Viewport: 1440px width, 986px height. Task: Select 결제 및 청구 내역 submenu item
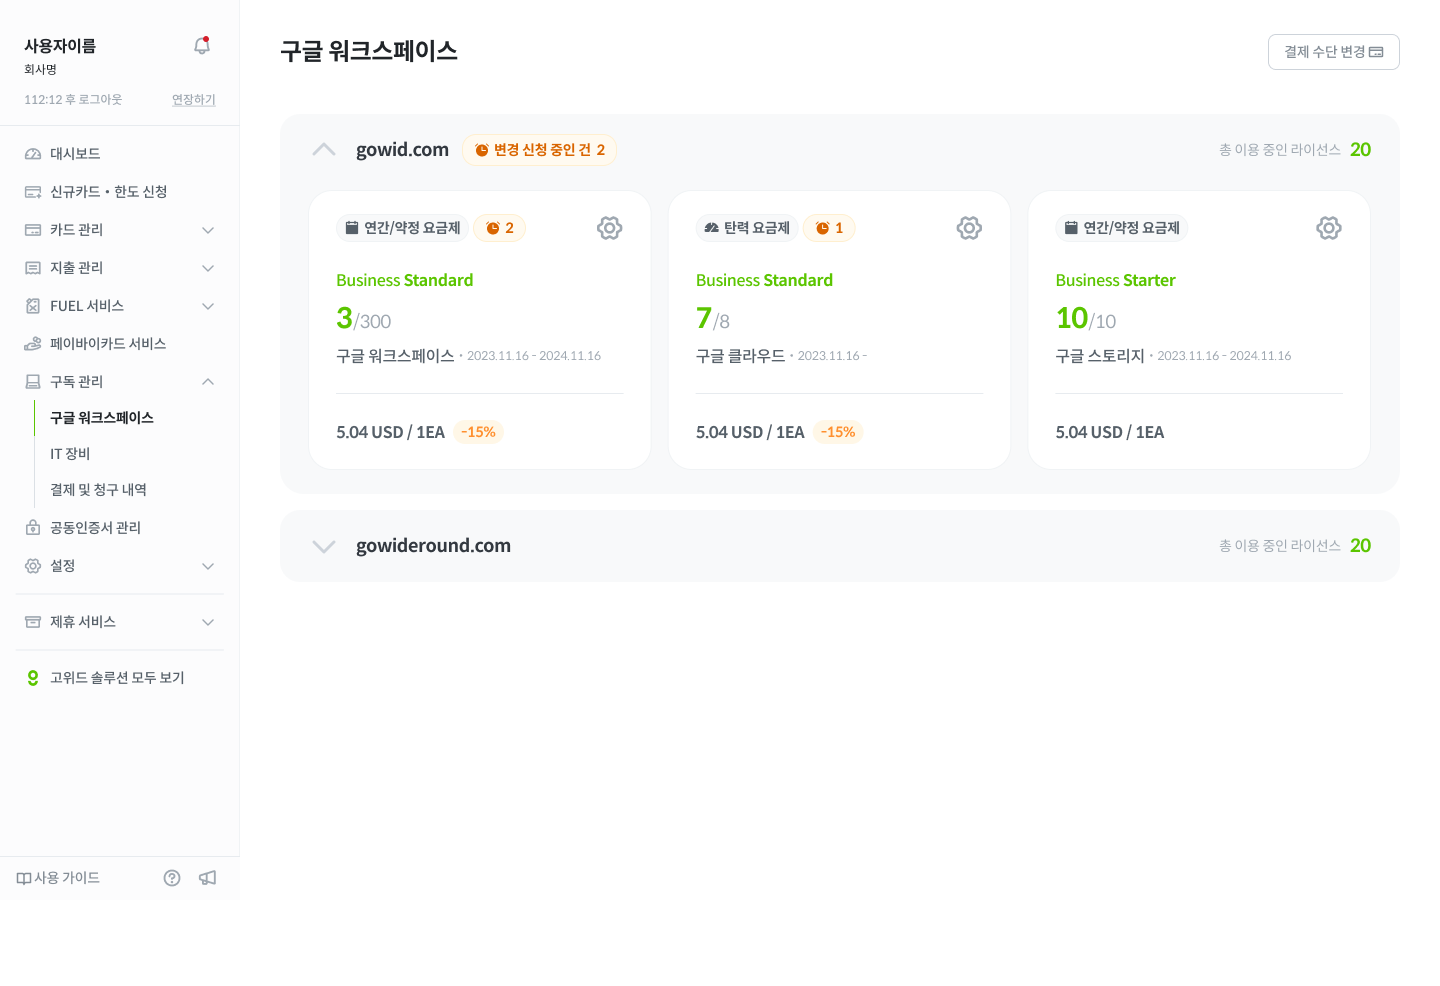(x=98, y=490)
